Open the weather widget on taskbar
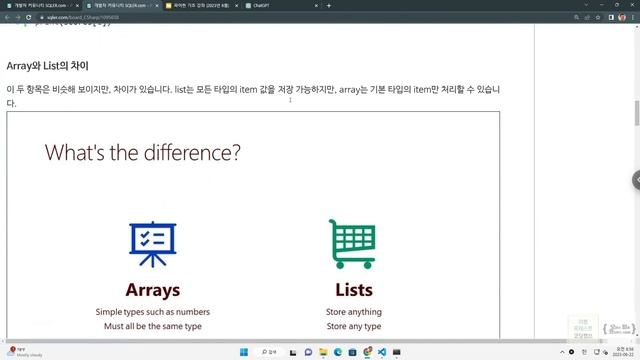640x360 pixels. (25, 352)
